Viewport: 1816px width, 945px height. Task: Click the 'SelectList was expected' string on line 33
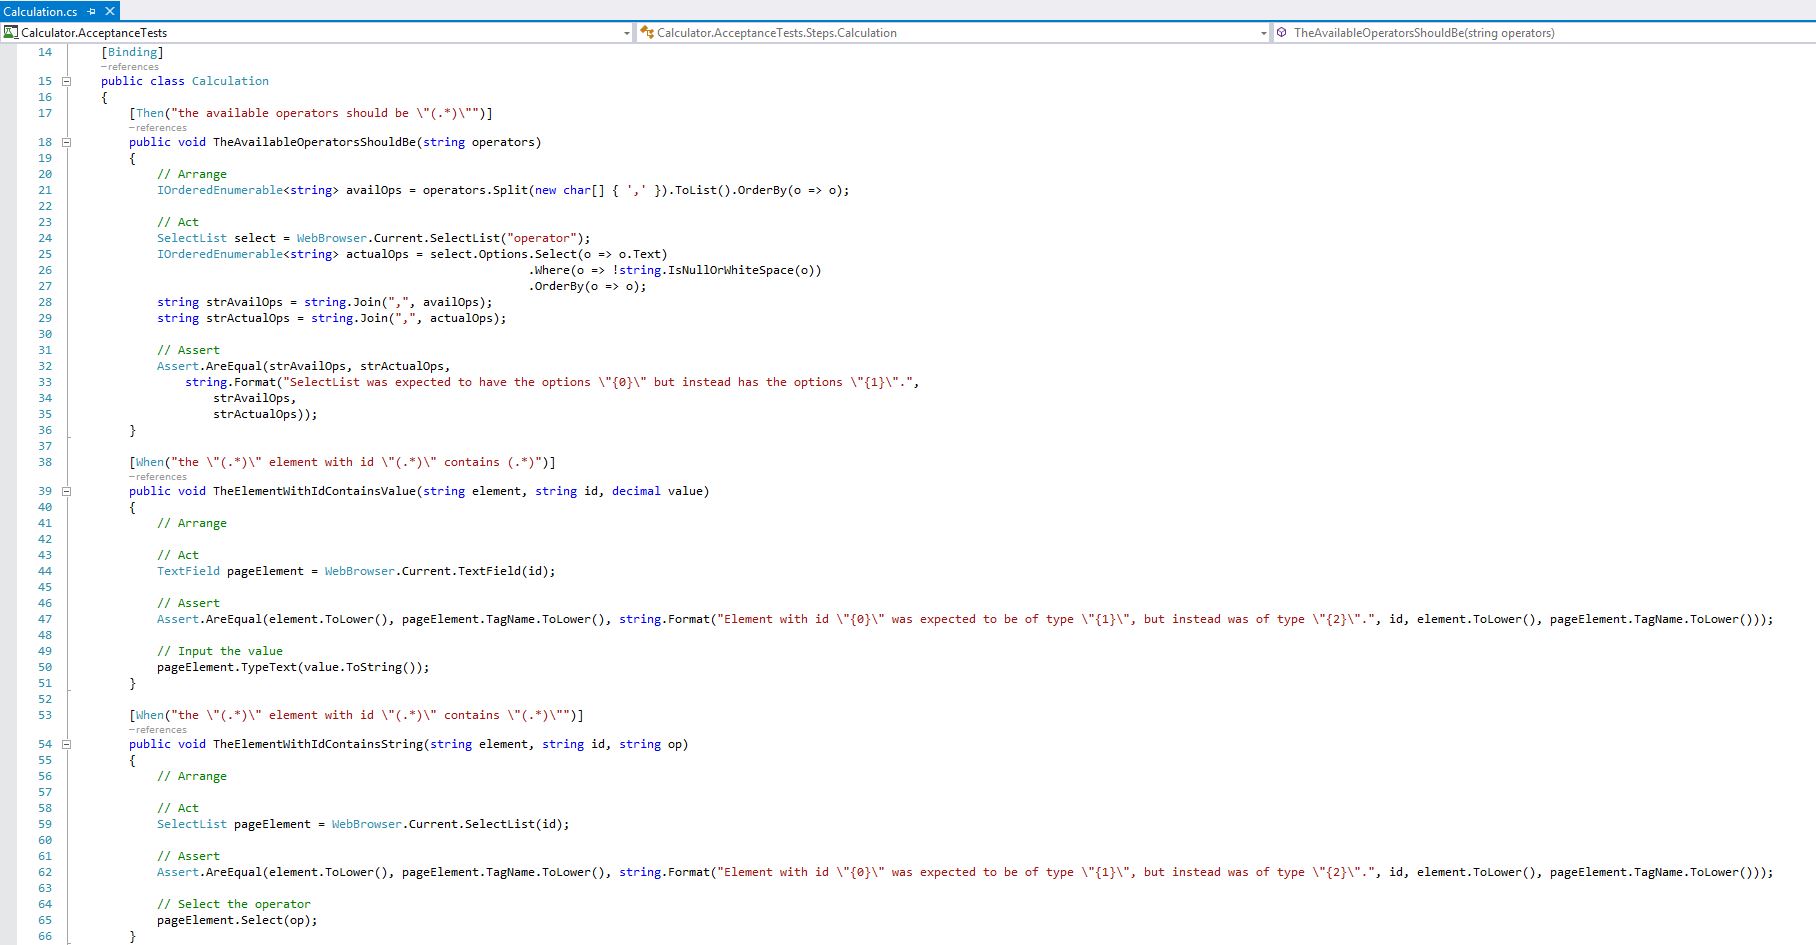pyautogui.click(x=598, y=382)
